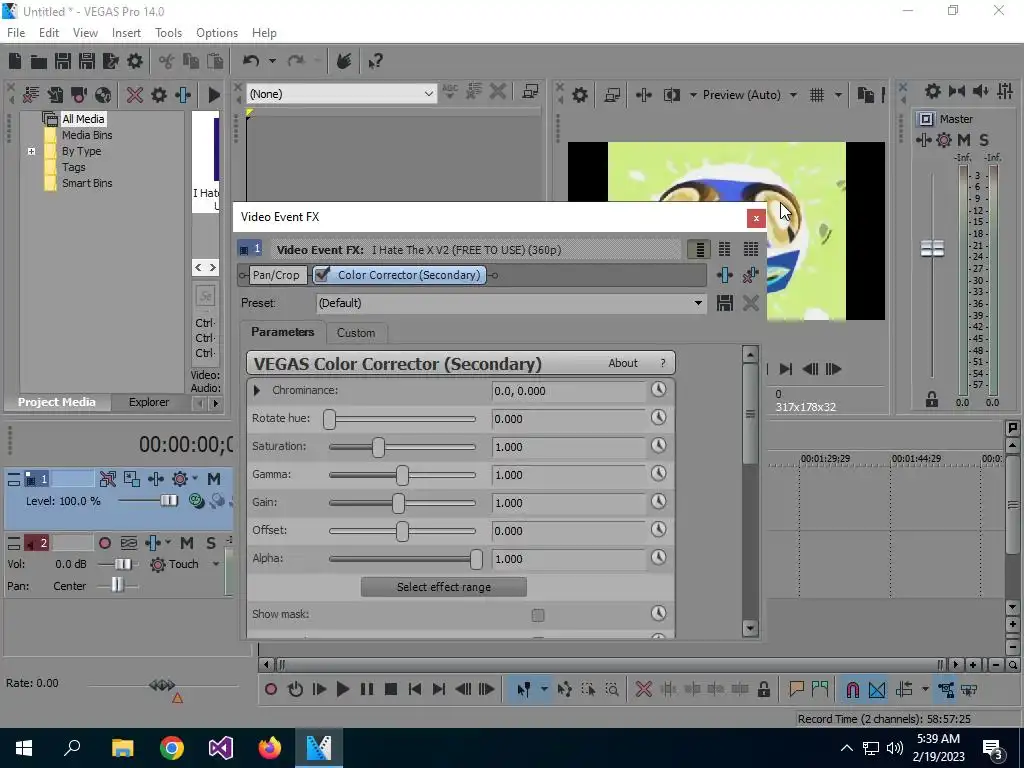Click Plug-In Chain icon in Video Event FX

[x=724, y=275]
